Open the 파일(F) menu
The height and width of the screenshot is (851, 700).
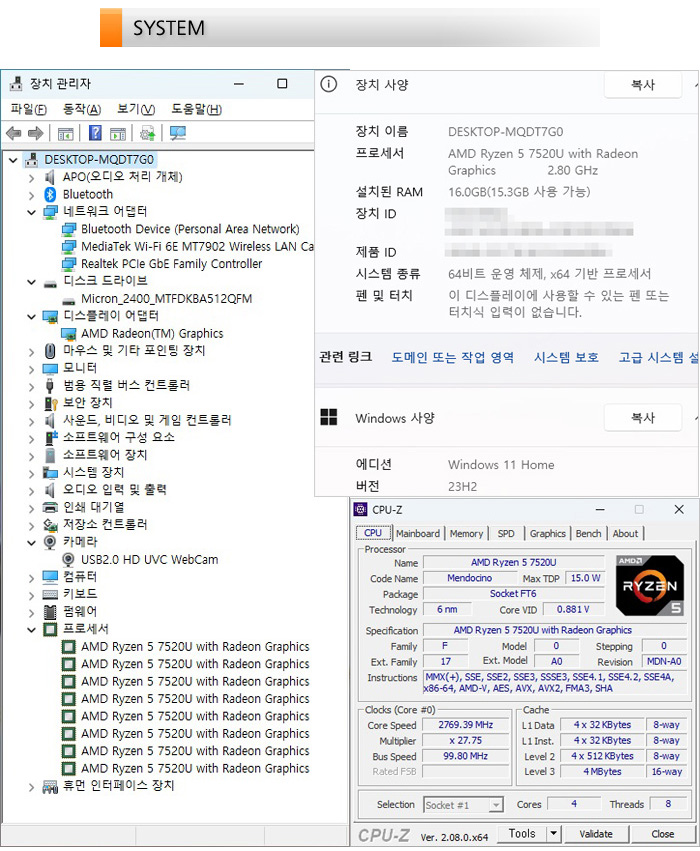[x=28, y=110]
